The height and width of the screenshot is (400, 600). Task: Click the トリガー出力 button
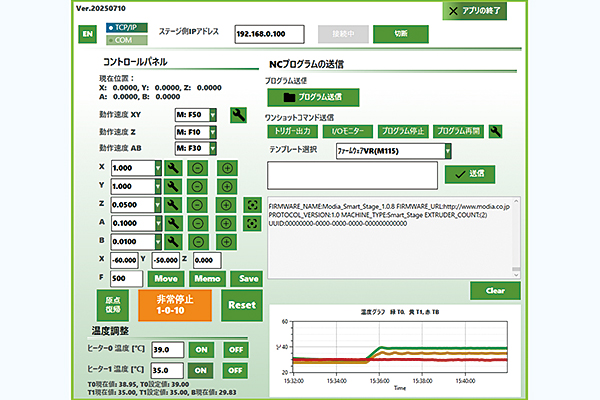(292, 131)
